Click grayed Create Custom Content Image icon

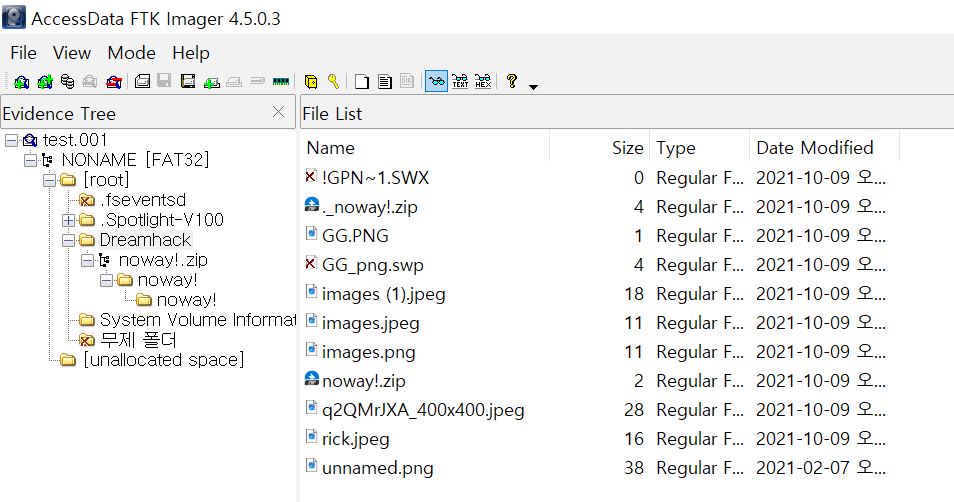(234, 82)
